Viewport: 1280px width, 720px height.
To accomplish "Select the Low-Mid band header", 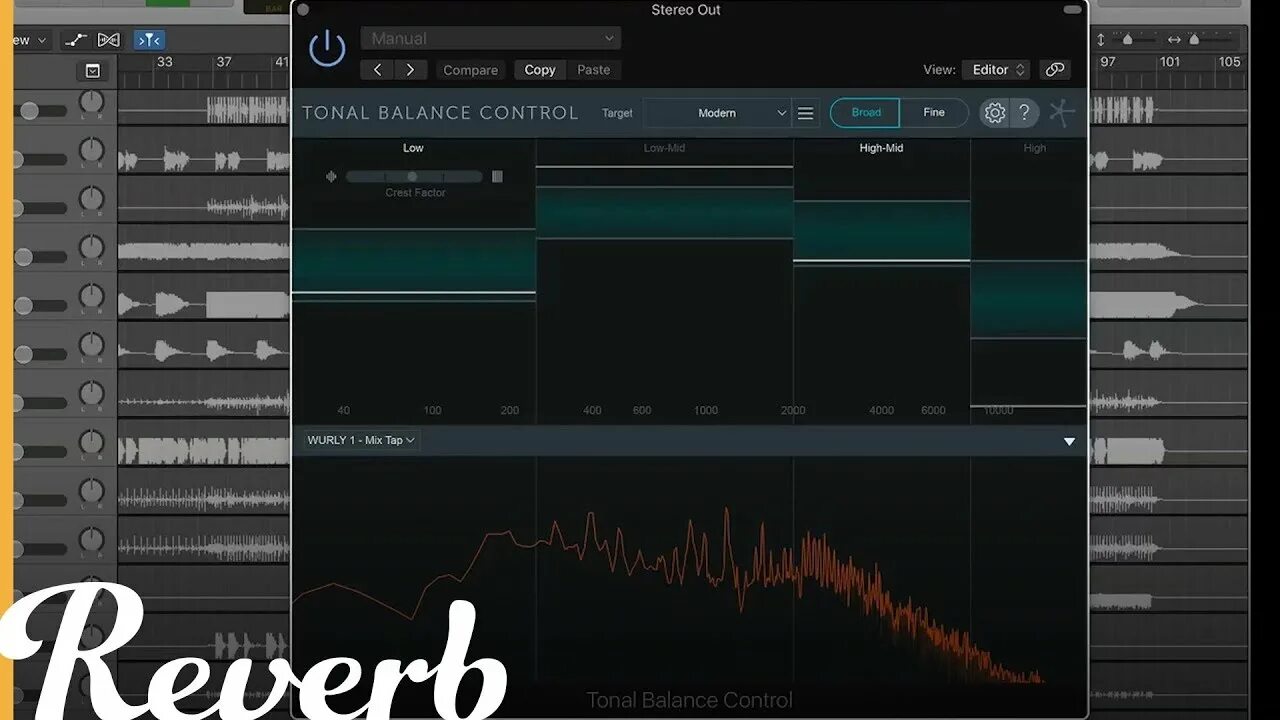I will 664,148.
